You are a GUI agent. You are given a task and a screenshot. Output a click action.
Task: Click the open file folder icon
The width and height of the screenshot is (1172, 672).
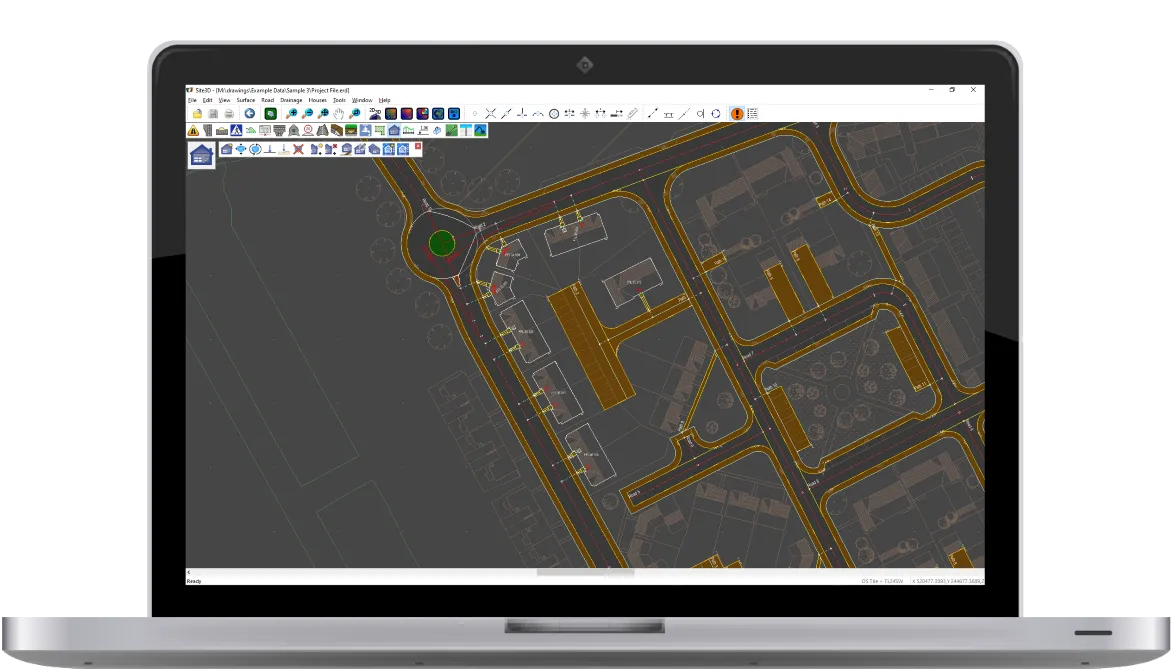(197, 114)
